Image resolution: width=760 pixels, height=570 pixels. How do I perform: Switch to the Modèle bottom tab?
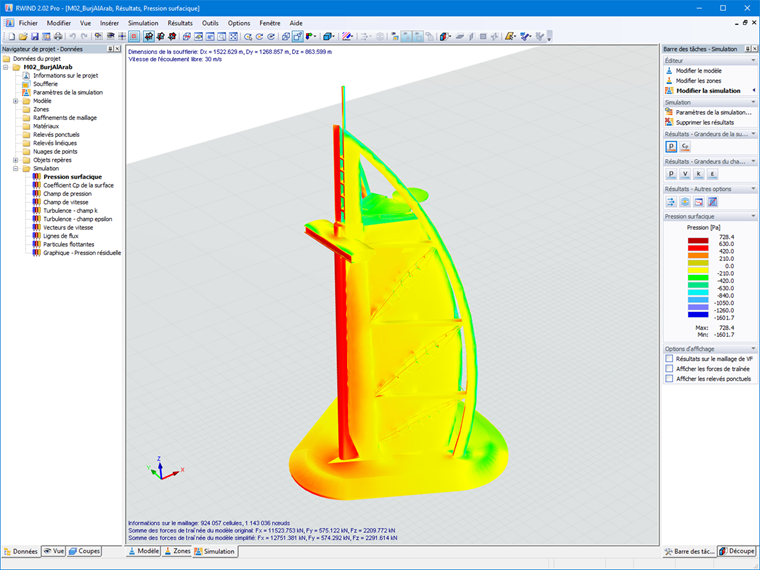143,551
